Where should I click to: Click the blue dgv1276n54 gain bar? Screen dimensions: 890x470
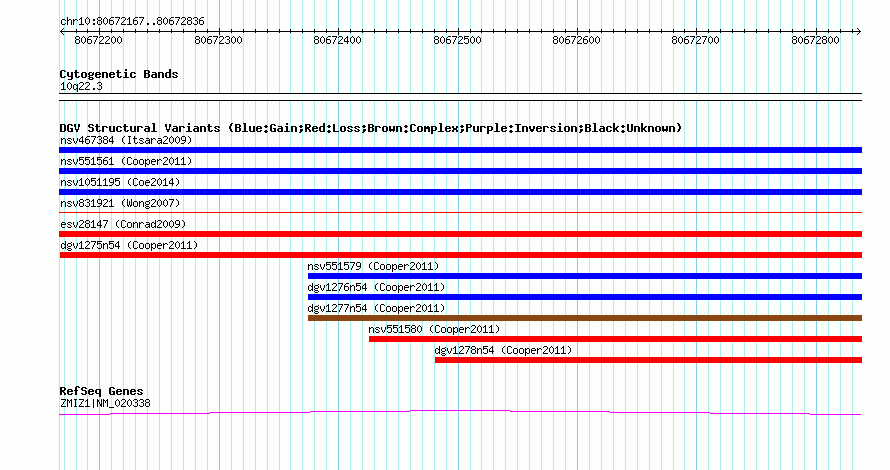click(585, 297)
